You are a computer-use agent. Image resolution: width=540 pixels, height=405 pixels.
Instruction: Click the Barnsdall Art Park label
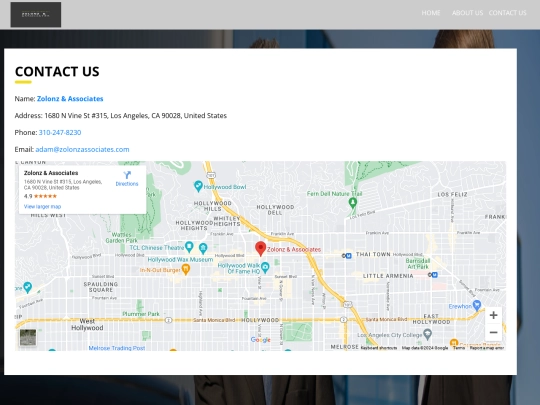(x=418, y=263)
